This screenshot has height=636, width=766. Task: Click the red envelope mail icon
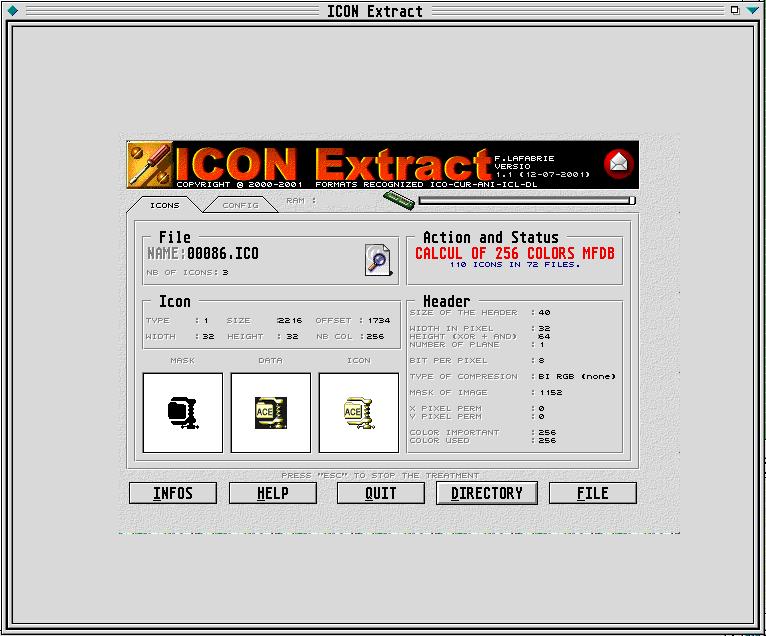point(618,163)
